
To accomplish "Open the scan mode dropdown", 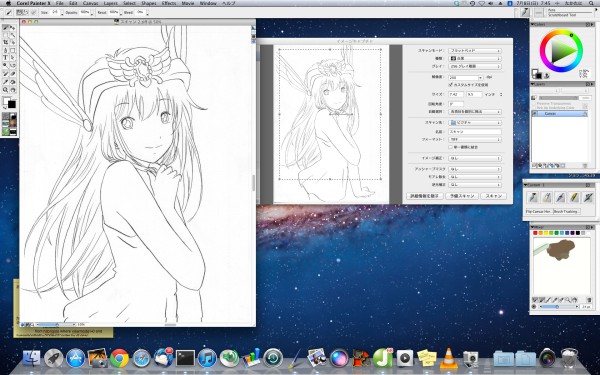I will coord(474,51).
